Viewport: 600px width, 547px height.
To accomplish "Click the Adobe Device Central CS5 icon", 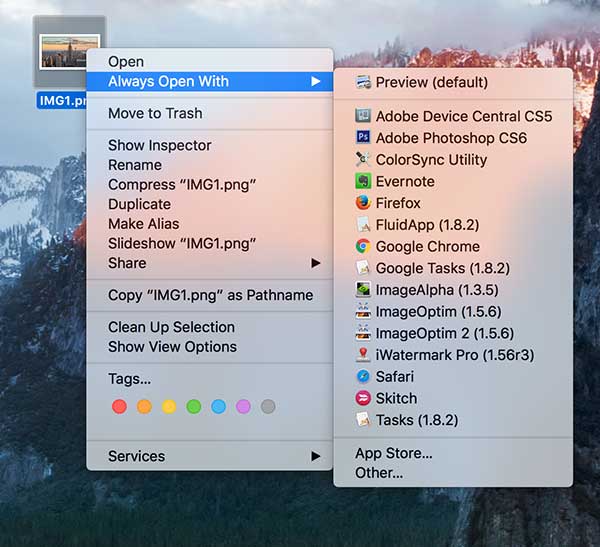I will point(363,116).
